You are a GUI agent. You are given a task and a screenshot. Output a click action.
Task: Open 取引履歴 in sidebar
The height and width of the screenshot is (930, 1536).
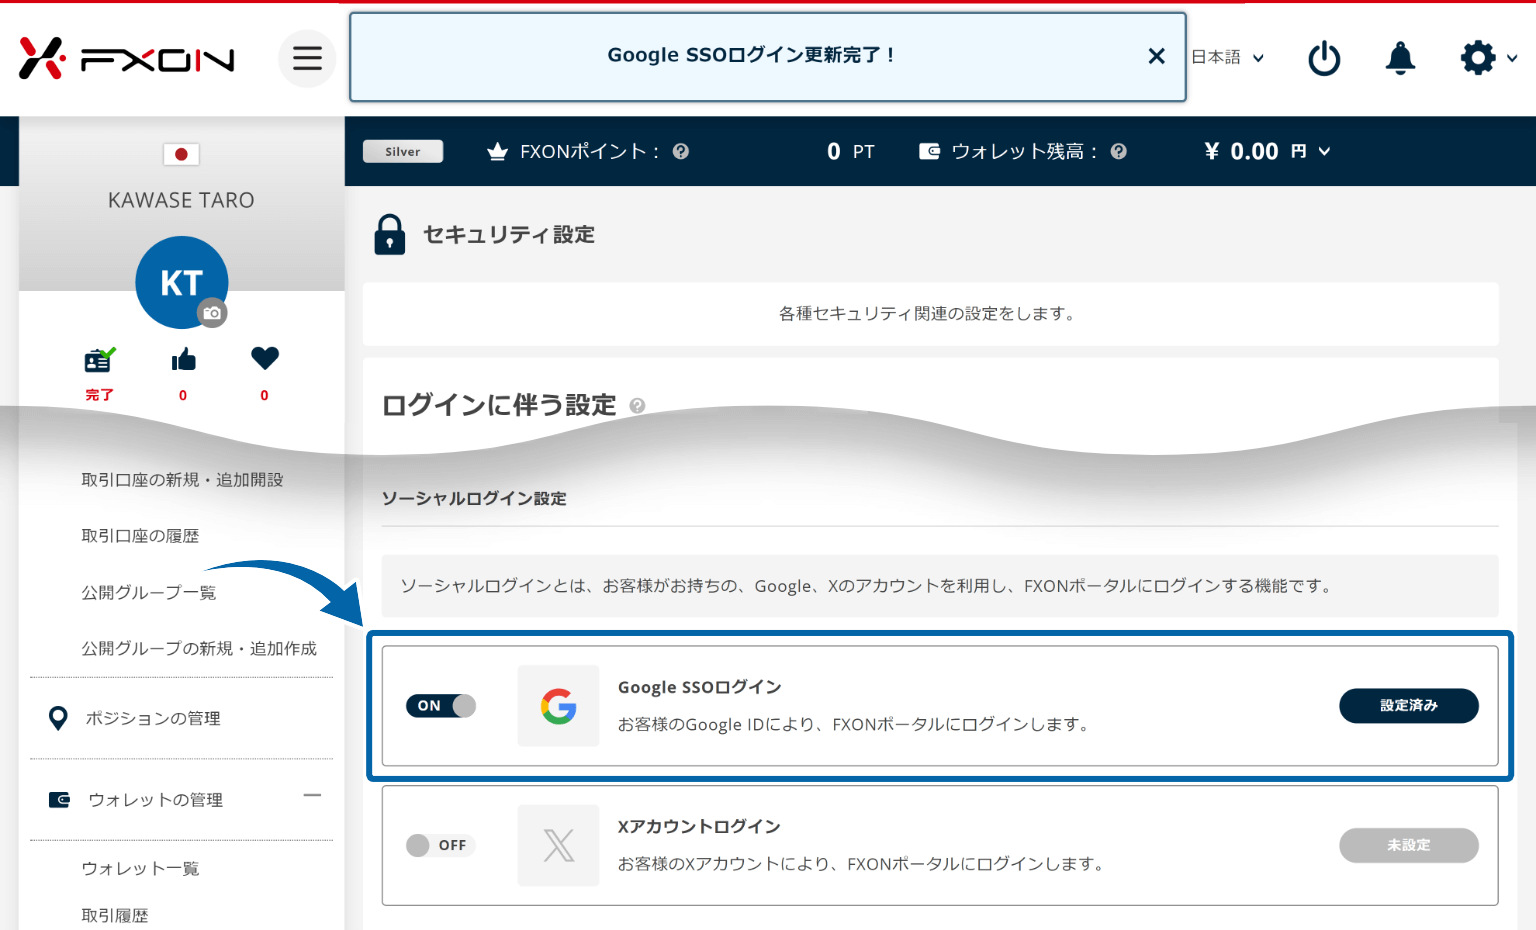coord(115,915)
